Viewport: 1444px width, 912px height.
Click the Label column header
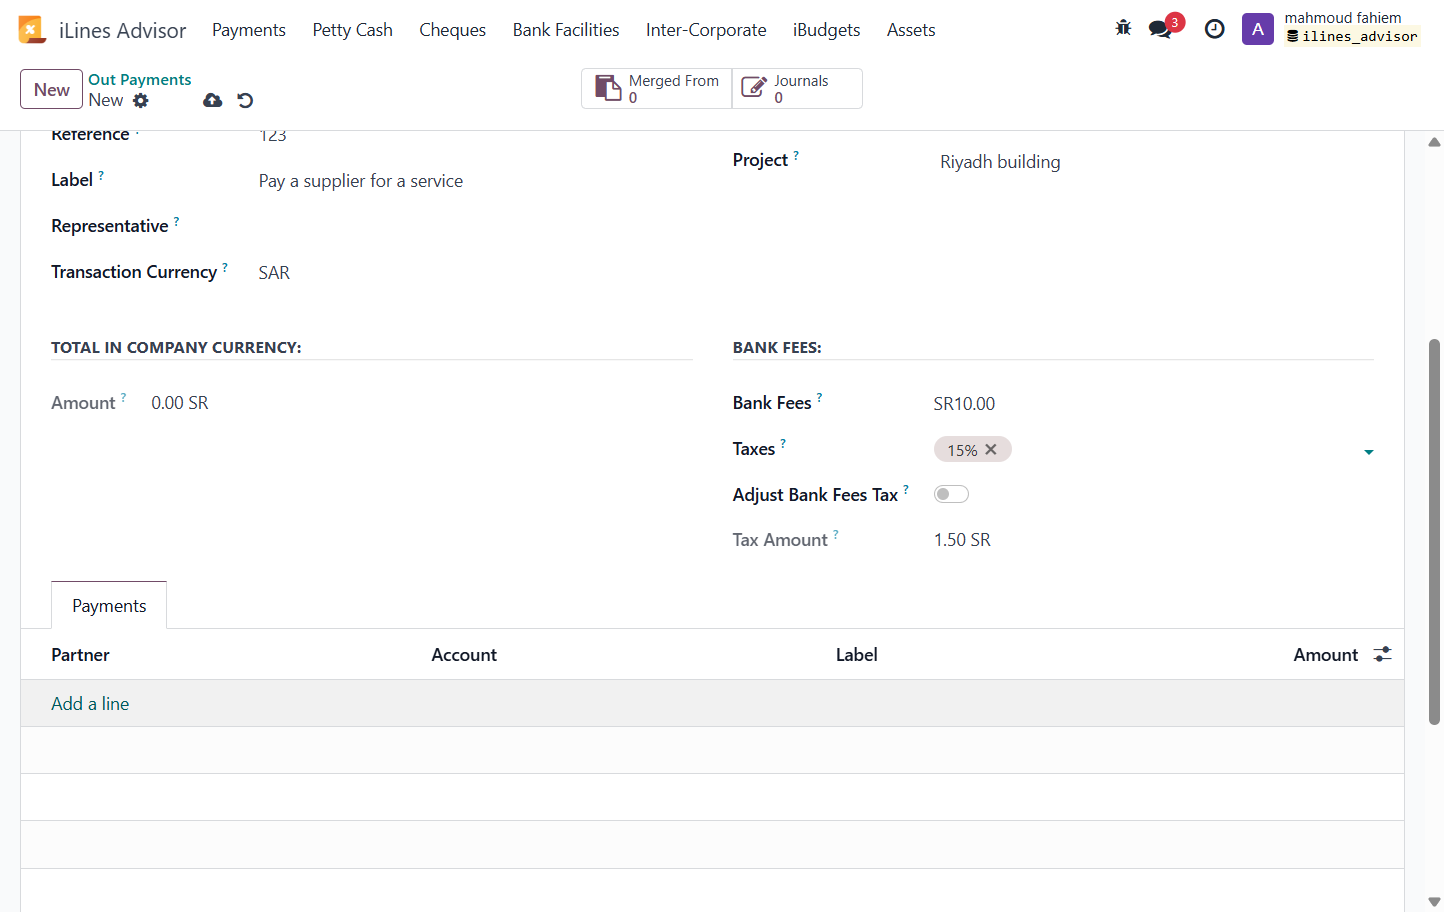857,655
